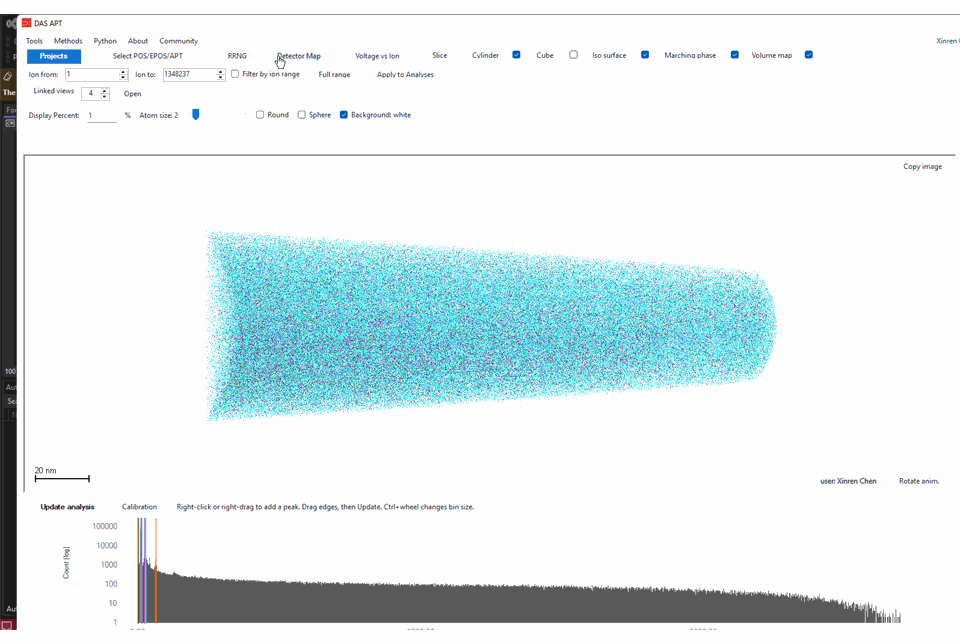Viewport: 960px width, 644px height.
Task: Select the Cylinder label
Action: [x=486, y=55]
